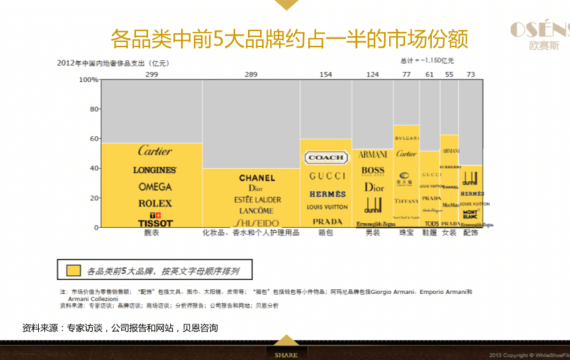Image resolution: width=570 pixels, height=360 pixels.
Task: Click the gray area of cosmetics column
Action: click(251, 124)
